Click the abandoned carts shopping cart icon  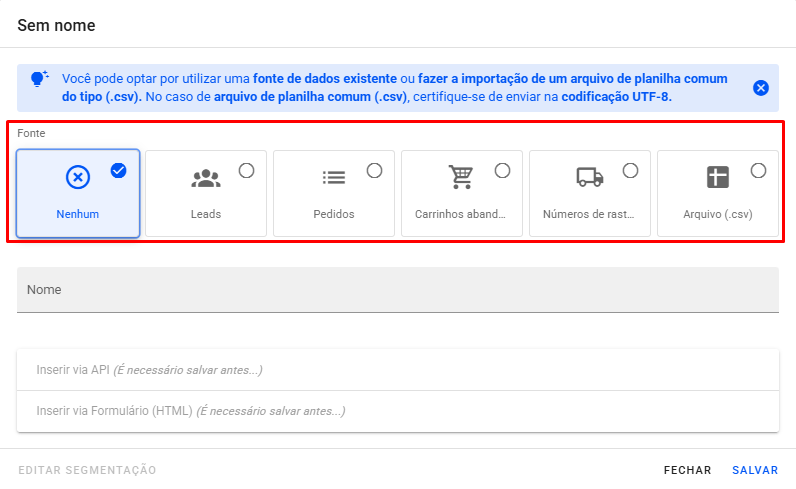pyautogui.click(x=461, y=177)
